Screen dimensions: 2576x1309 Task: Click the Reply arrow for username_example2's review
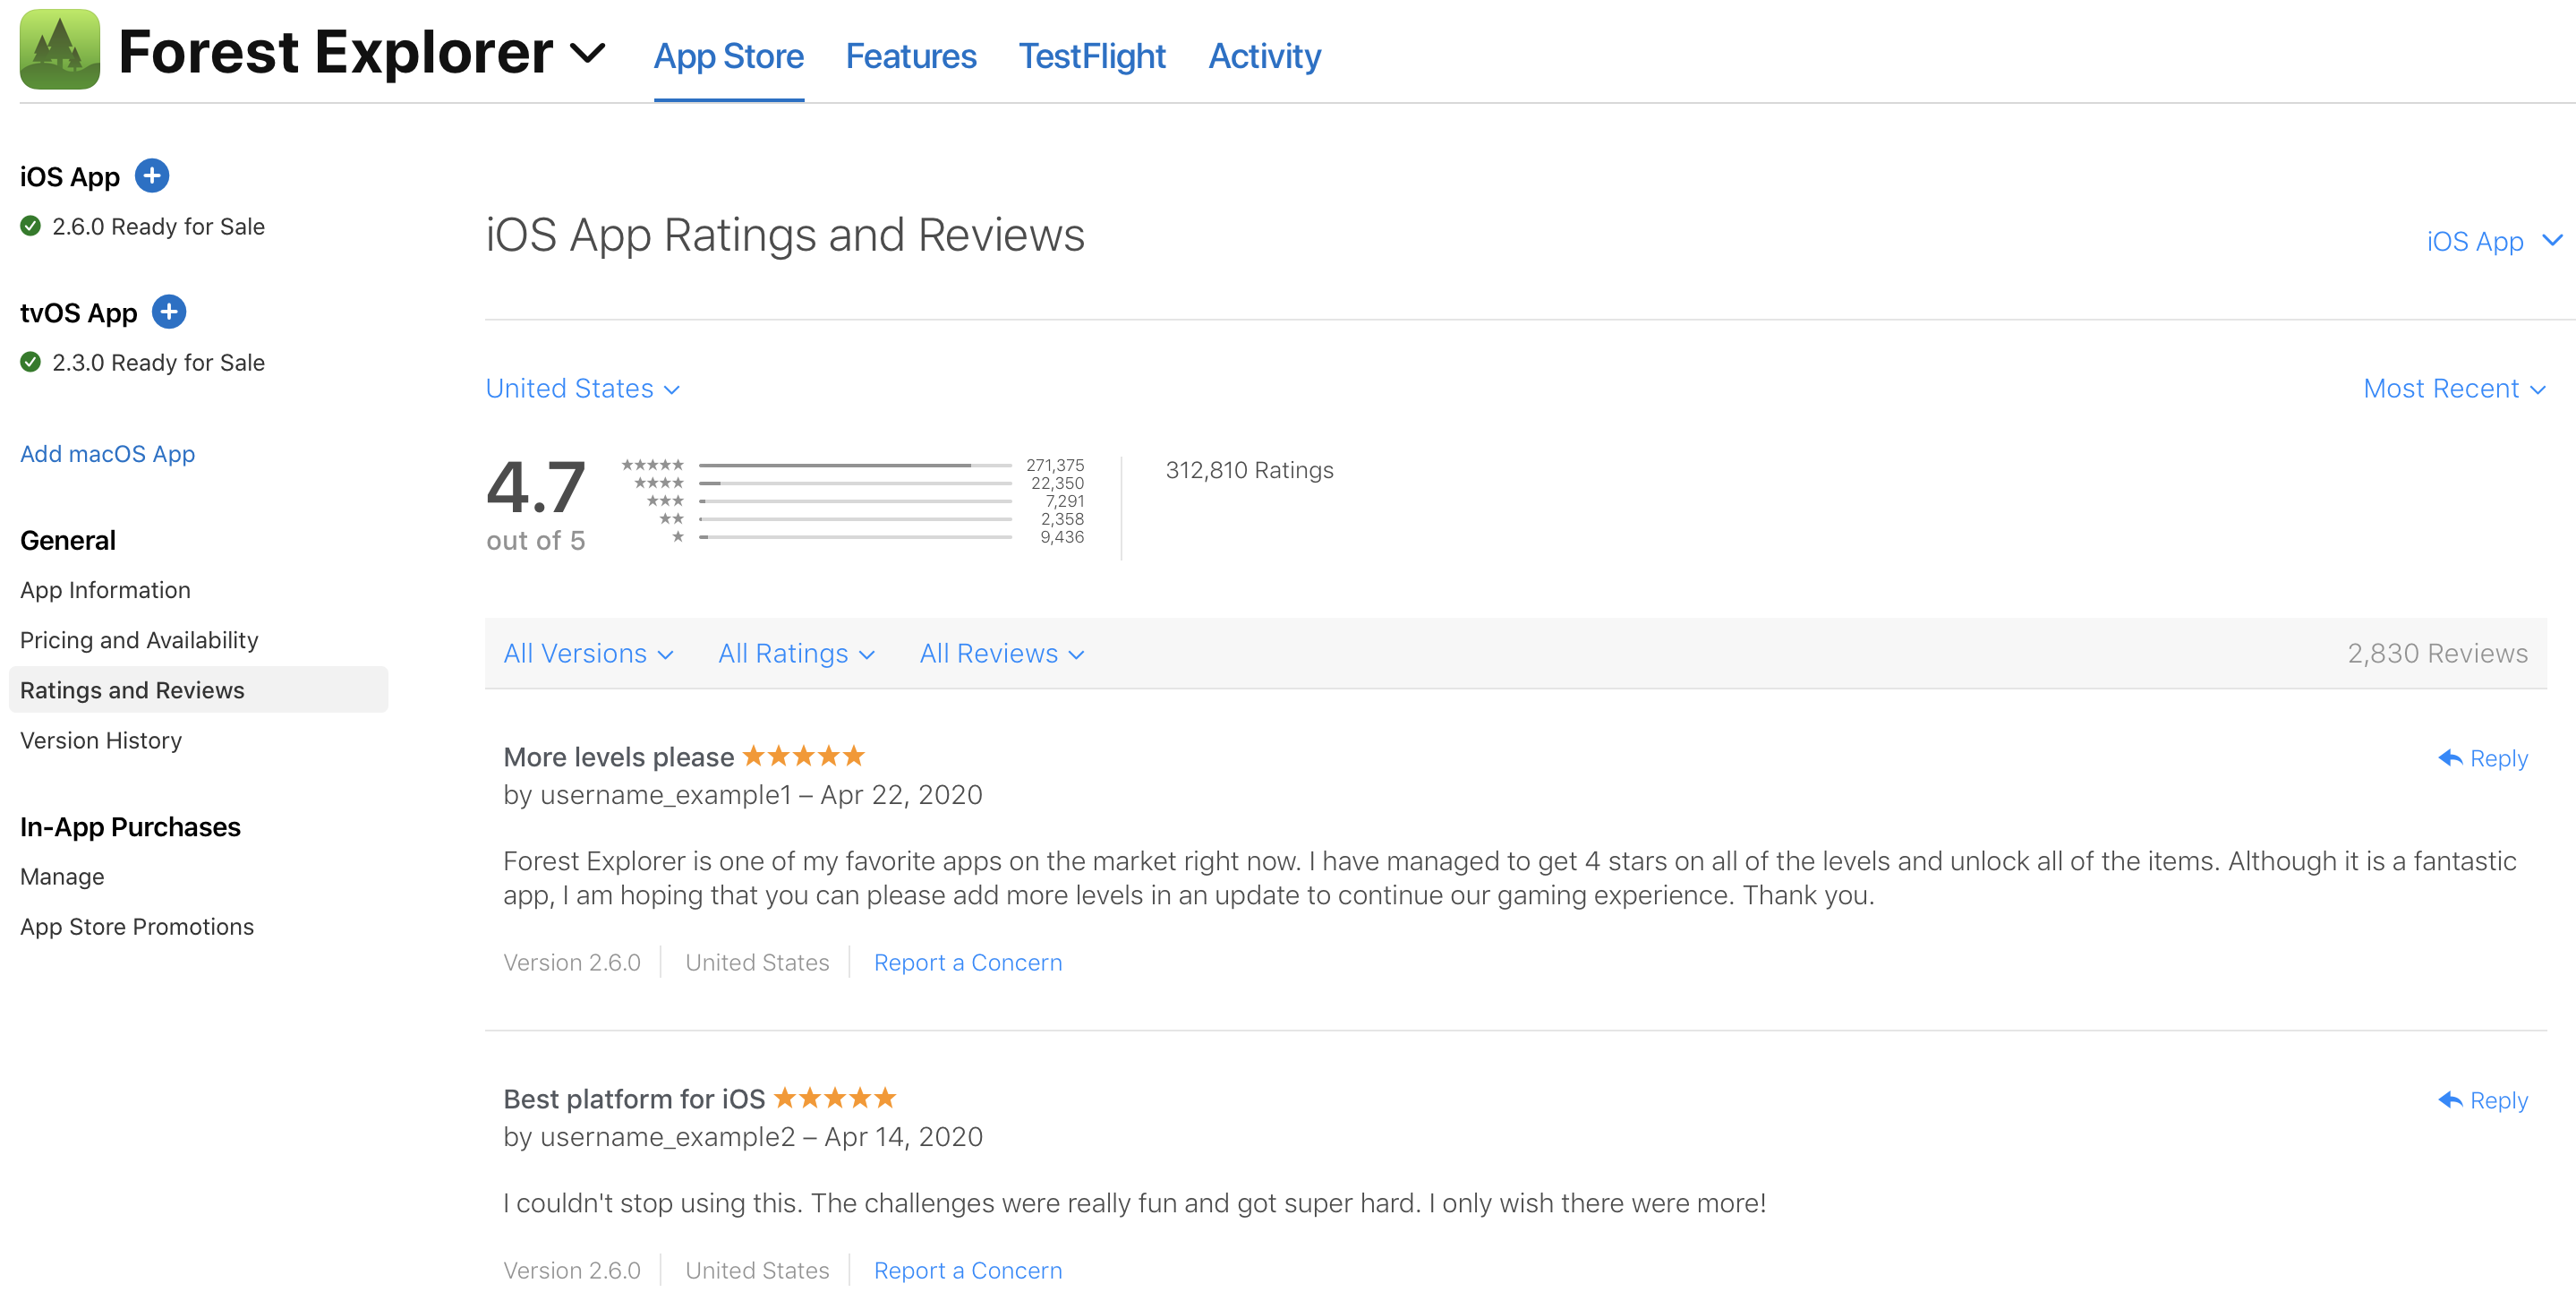click(x=2449, y=1100)
